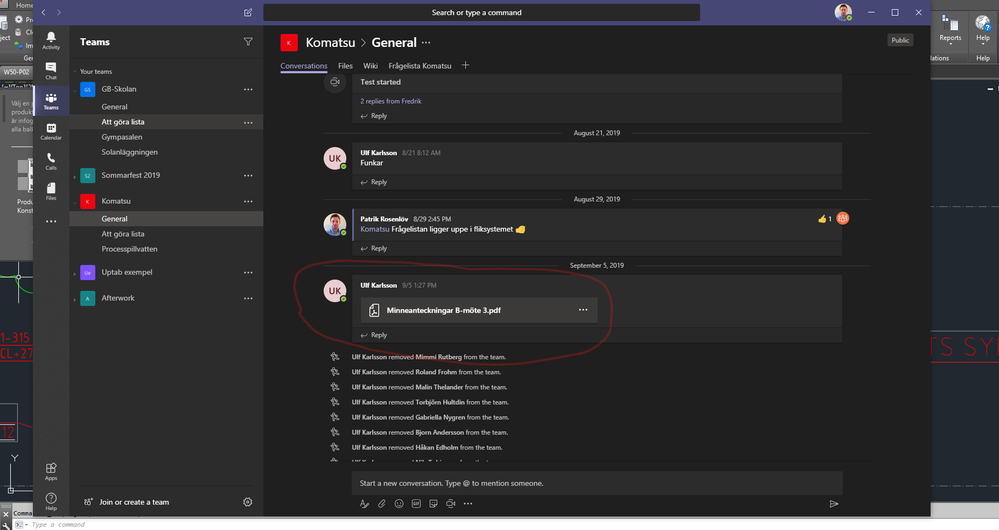Open the Teams section in sidebar
Image resolution: width=999 pixels, height=530 pixels.
point(51,101)
